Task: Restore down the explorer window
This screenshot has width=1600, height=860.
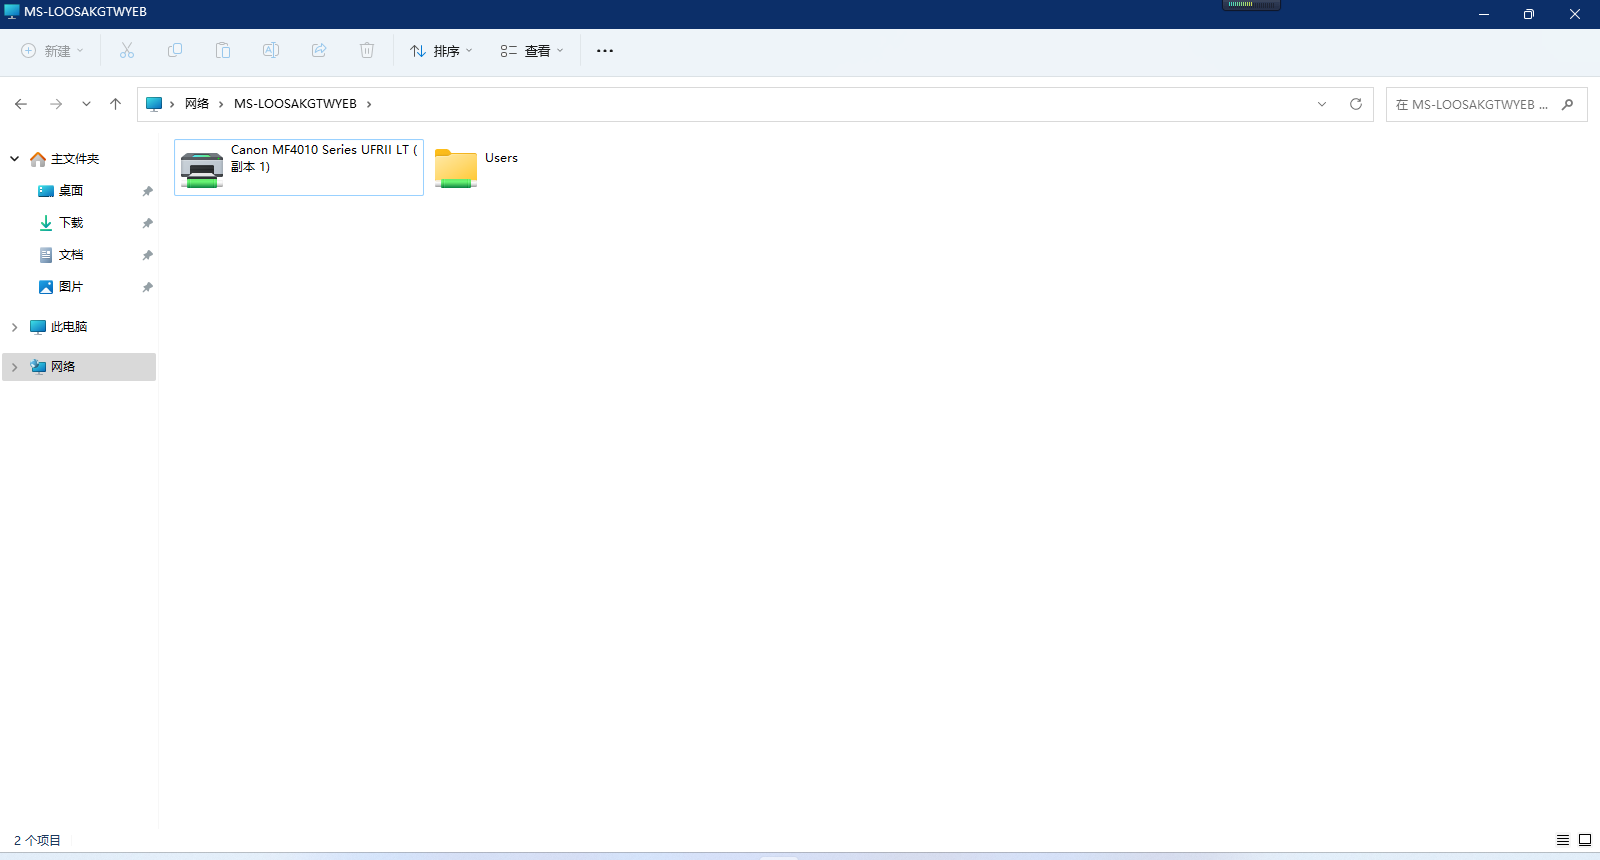Action: tap(1529, 14)
